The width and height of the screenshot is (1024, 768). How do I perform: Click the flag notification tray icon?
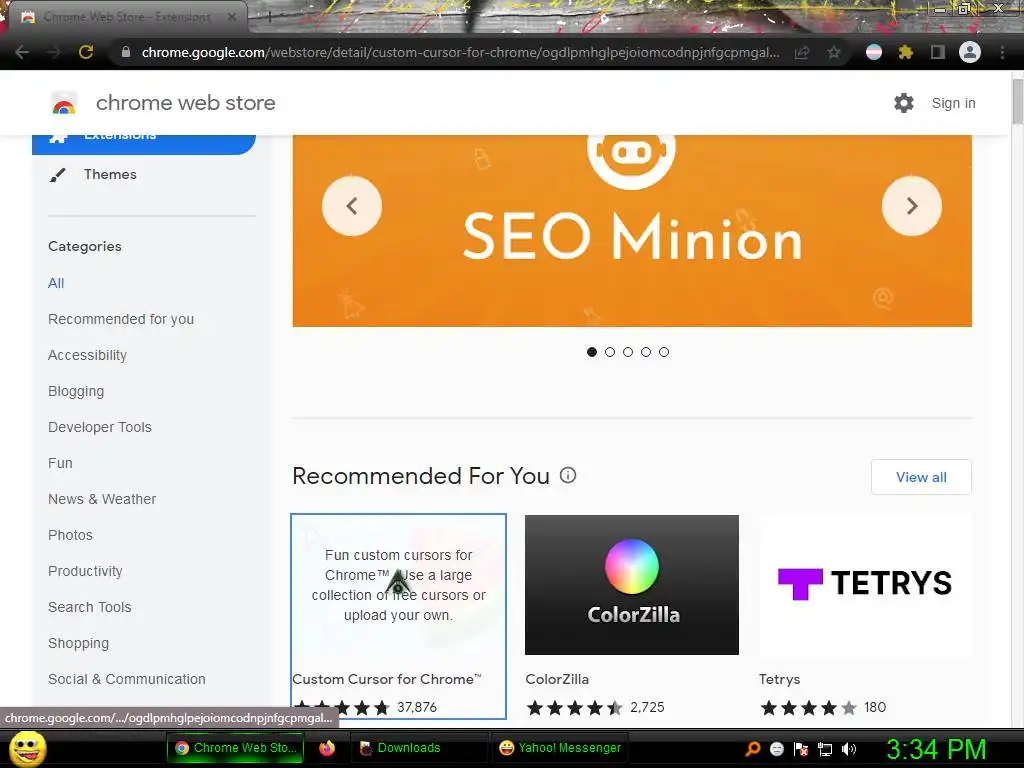coord(801,749)
